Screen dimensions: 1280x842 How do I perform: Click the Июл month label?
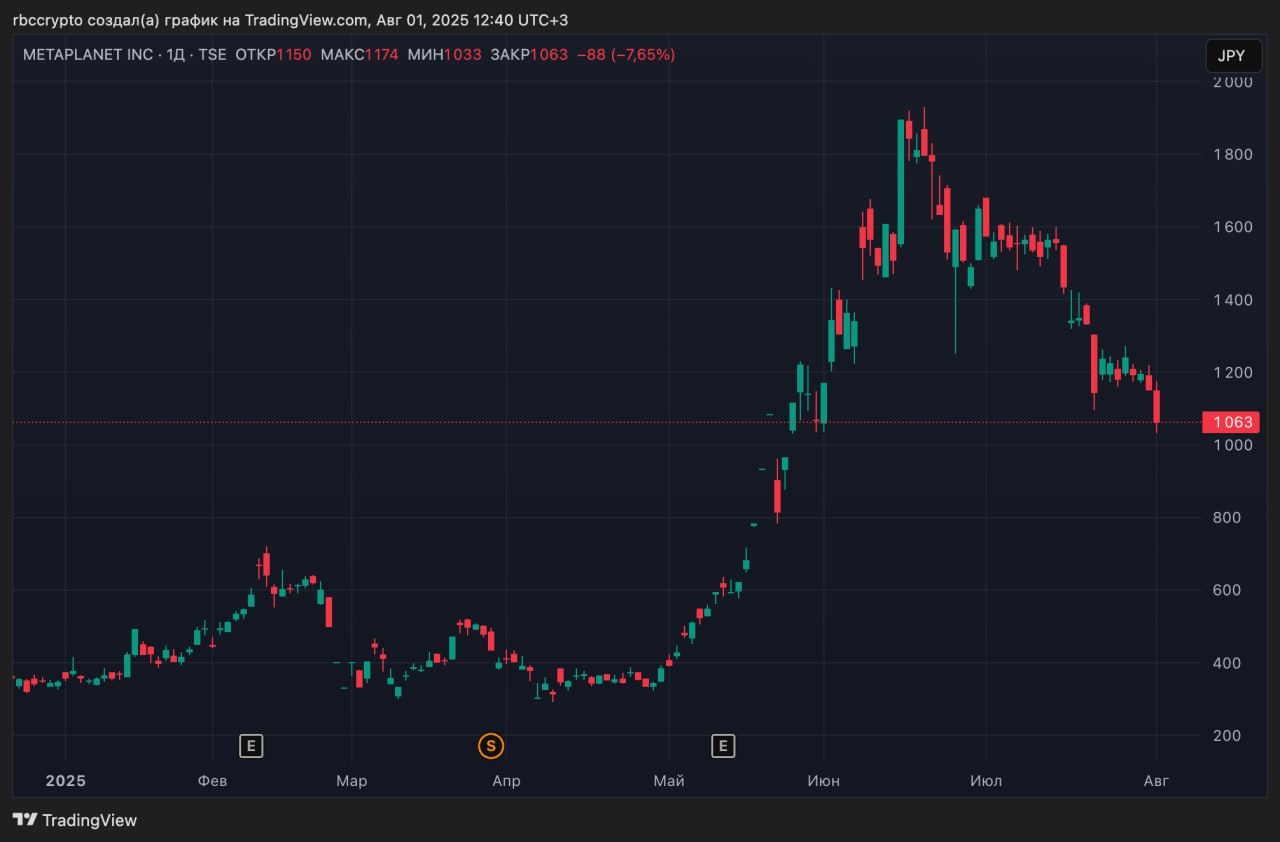[985, 781]
